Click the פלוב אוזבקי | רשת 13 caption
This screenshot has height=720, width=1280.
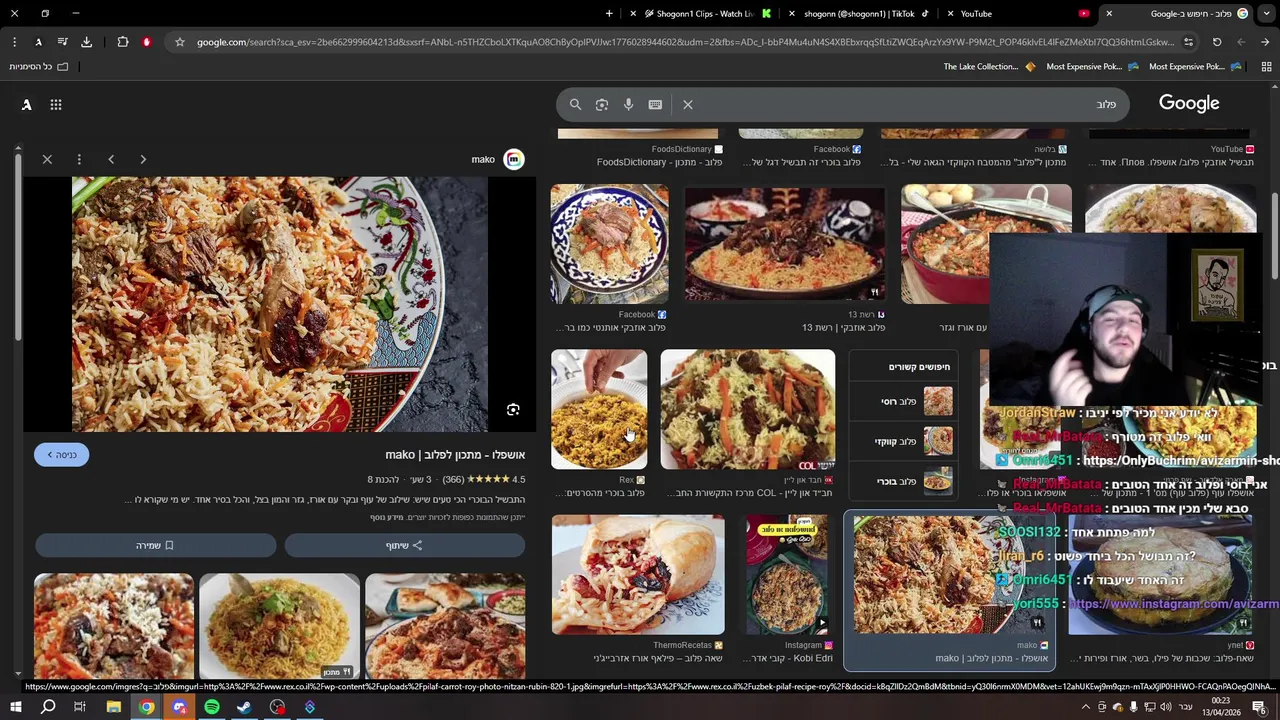coord(843,327)
